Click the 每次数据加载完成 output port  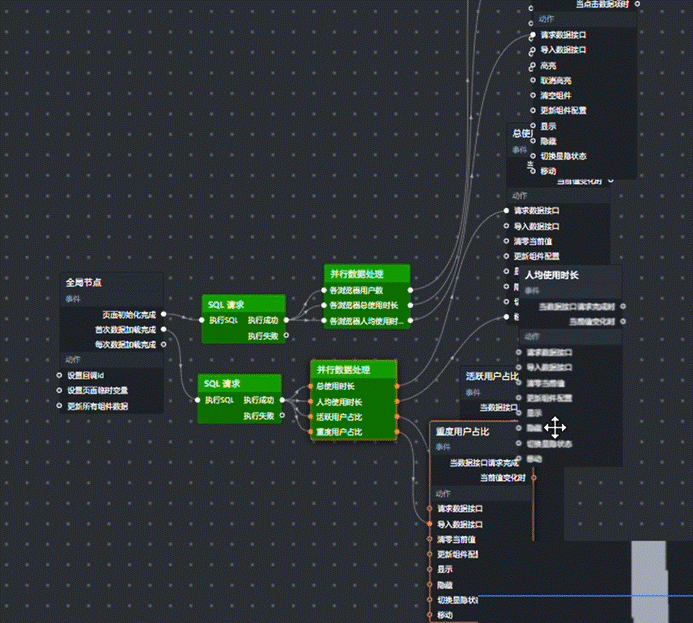click(x=164, y=344)
